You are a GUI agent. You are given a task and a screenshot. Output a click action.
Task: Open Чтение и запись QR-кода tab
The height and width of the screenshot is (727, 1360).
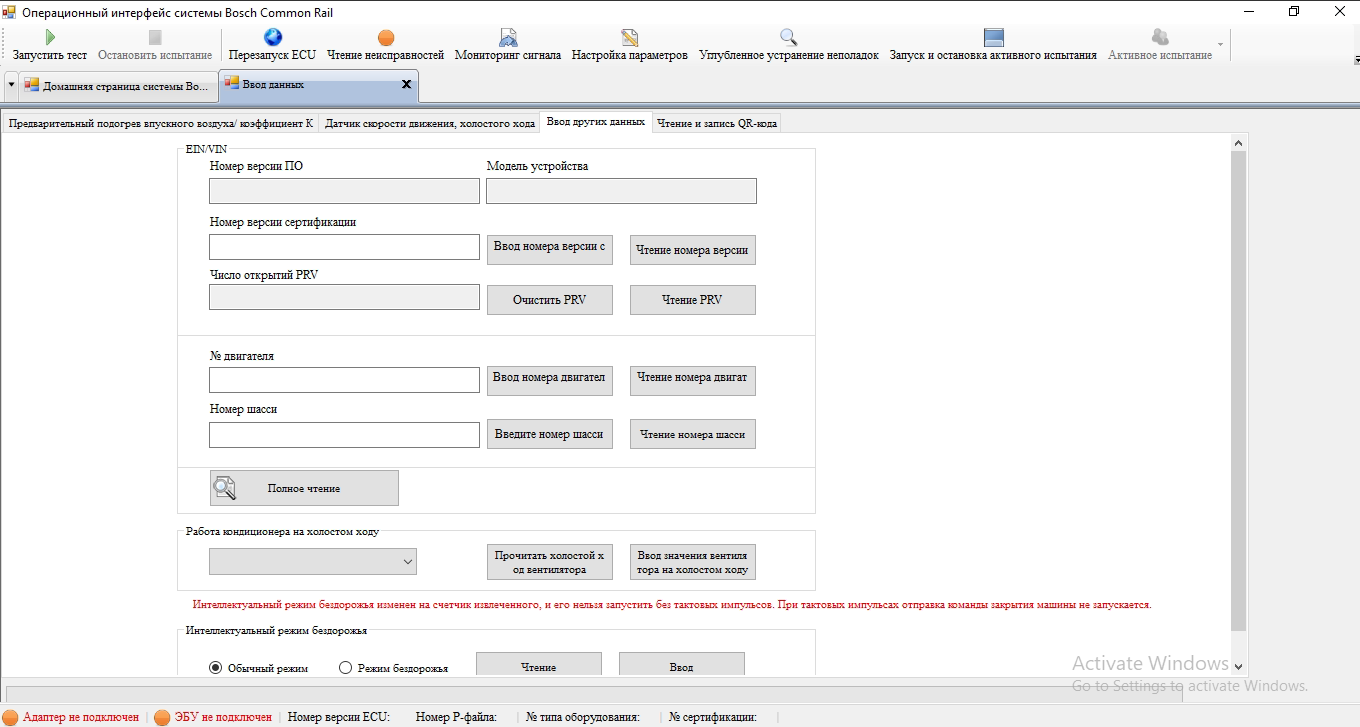[716, 123]
